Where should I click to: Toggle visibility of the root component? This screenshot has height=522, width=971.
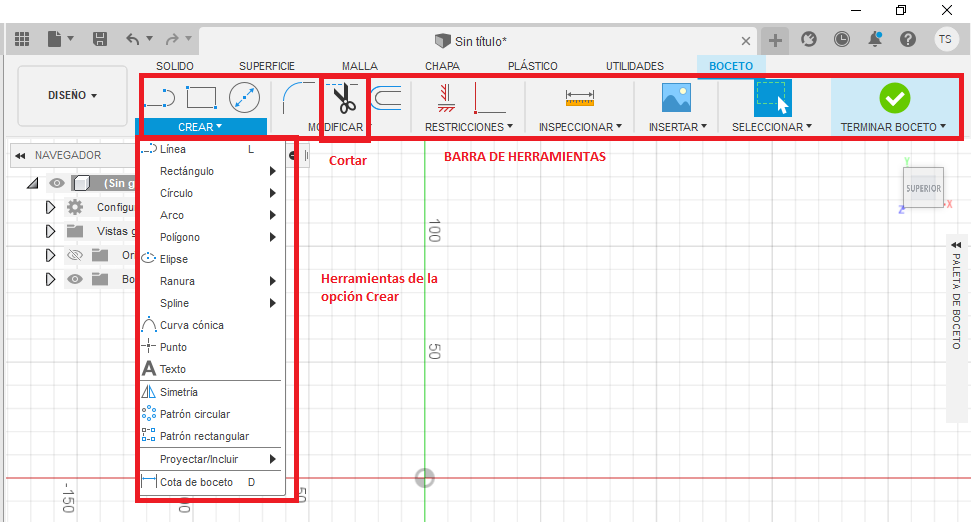57,183
